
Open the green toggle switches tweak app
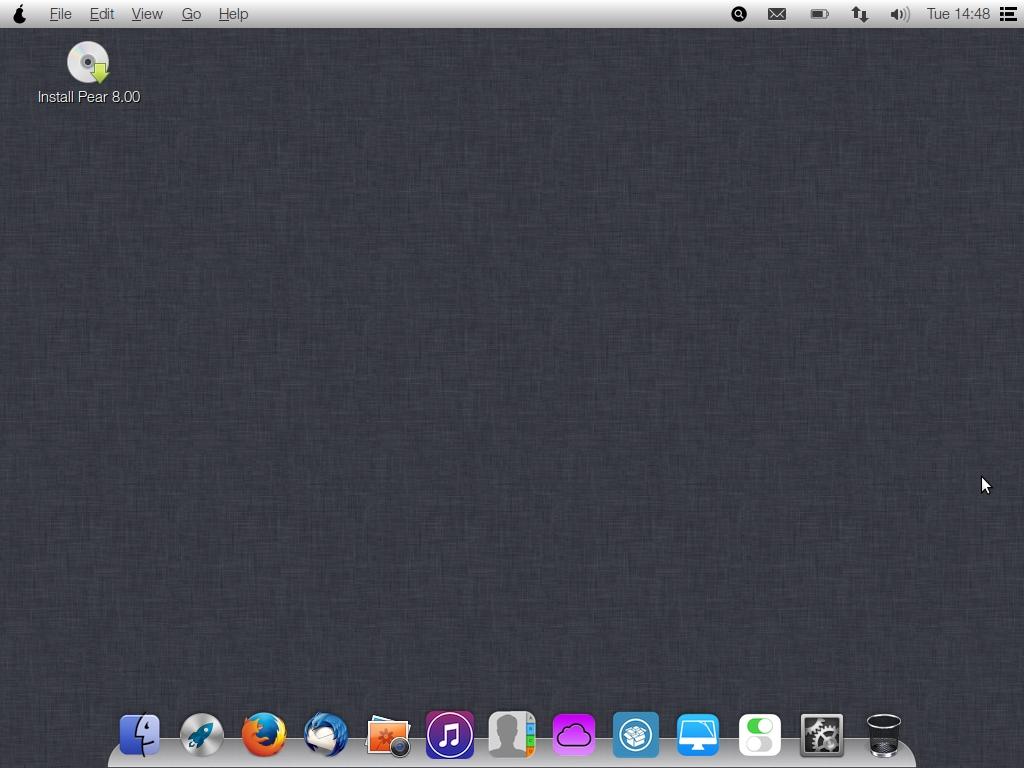[760, 735]
